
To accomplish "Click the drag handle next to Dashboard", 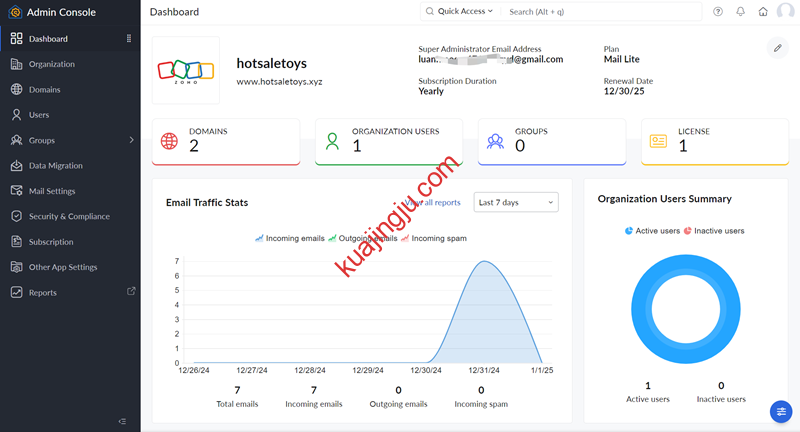I will tap(129, 39).
